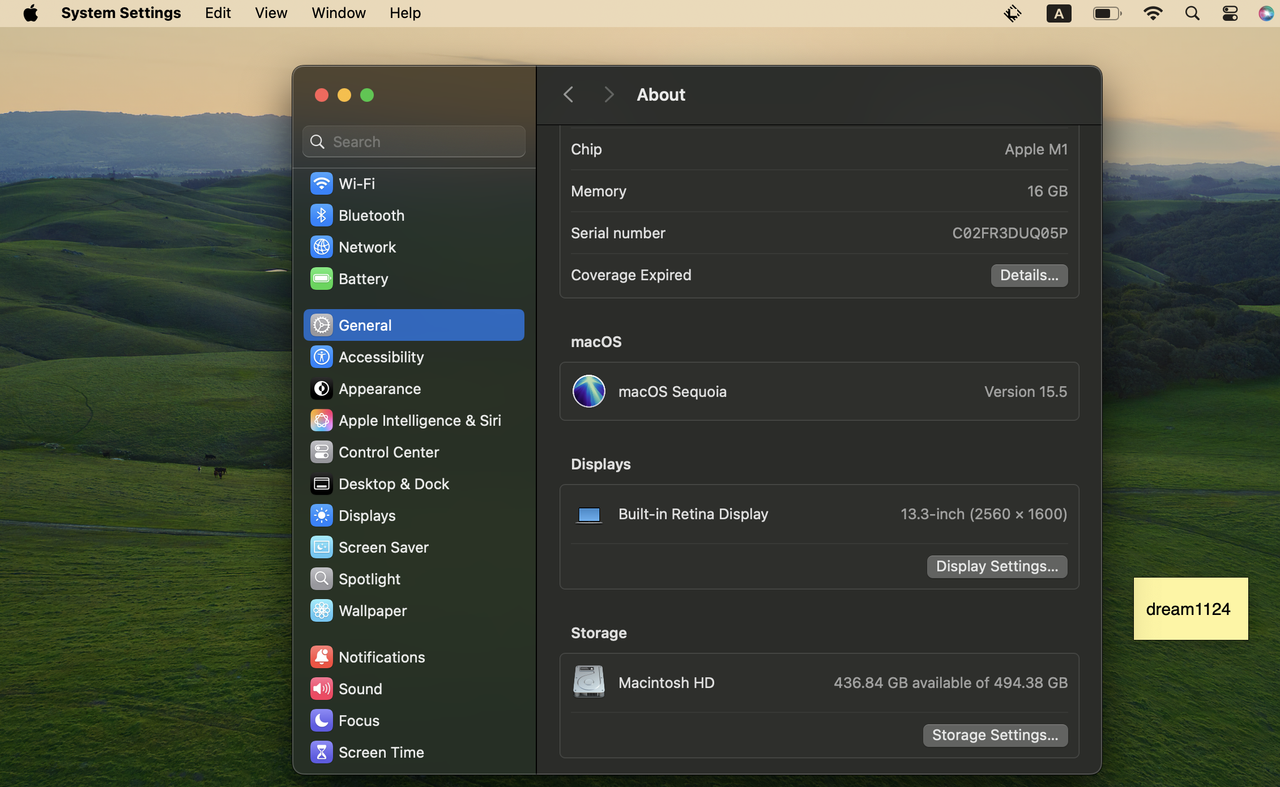Open Storage Settings…
The image size is (1280, 787).
[x=995, y=735]
